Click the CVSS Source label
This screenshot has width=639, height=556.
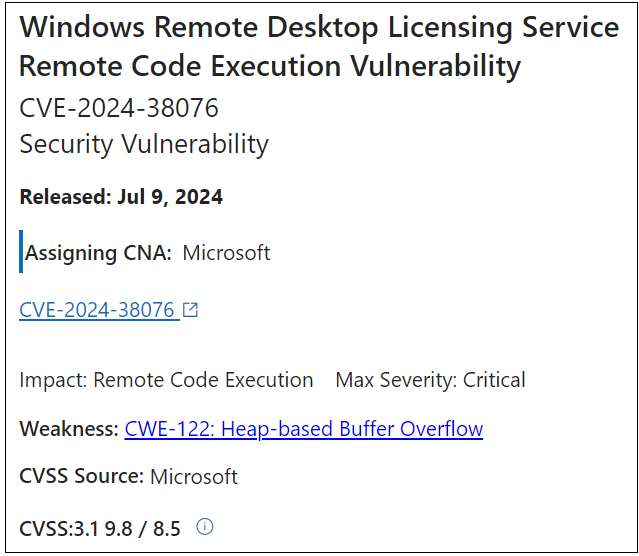(x=82, y=476)
